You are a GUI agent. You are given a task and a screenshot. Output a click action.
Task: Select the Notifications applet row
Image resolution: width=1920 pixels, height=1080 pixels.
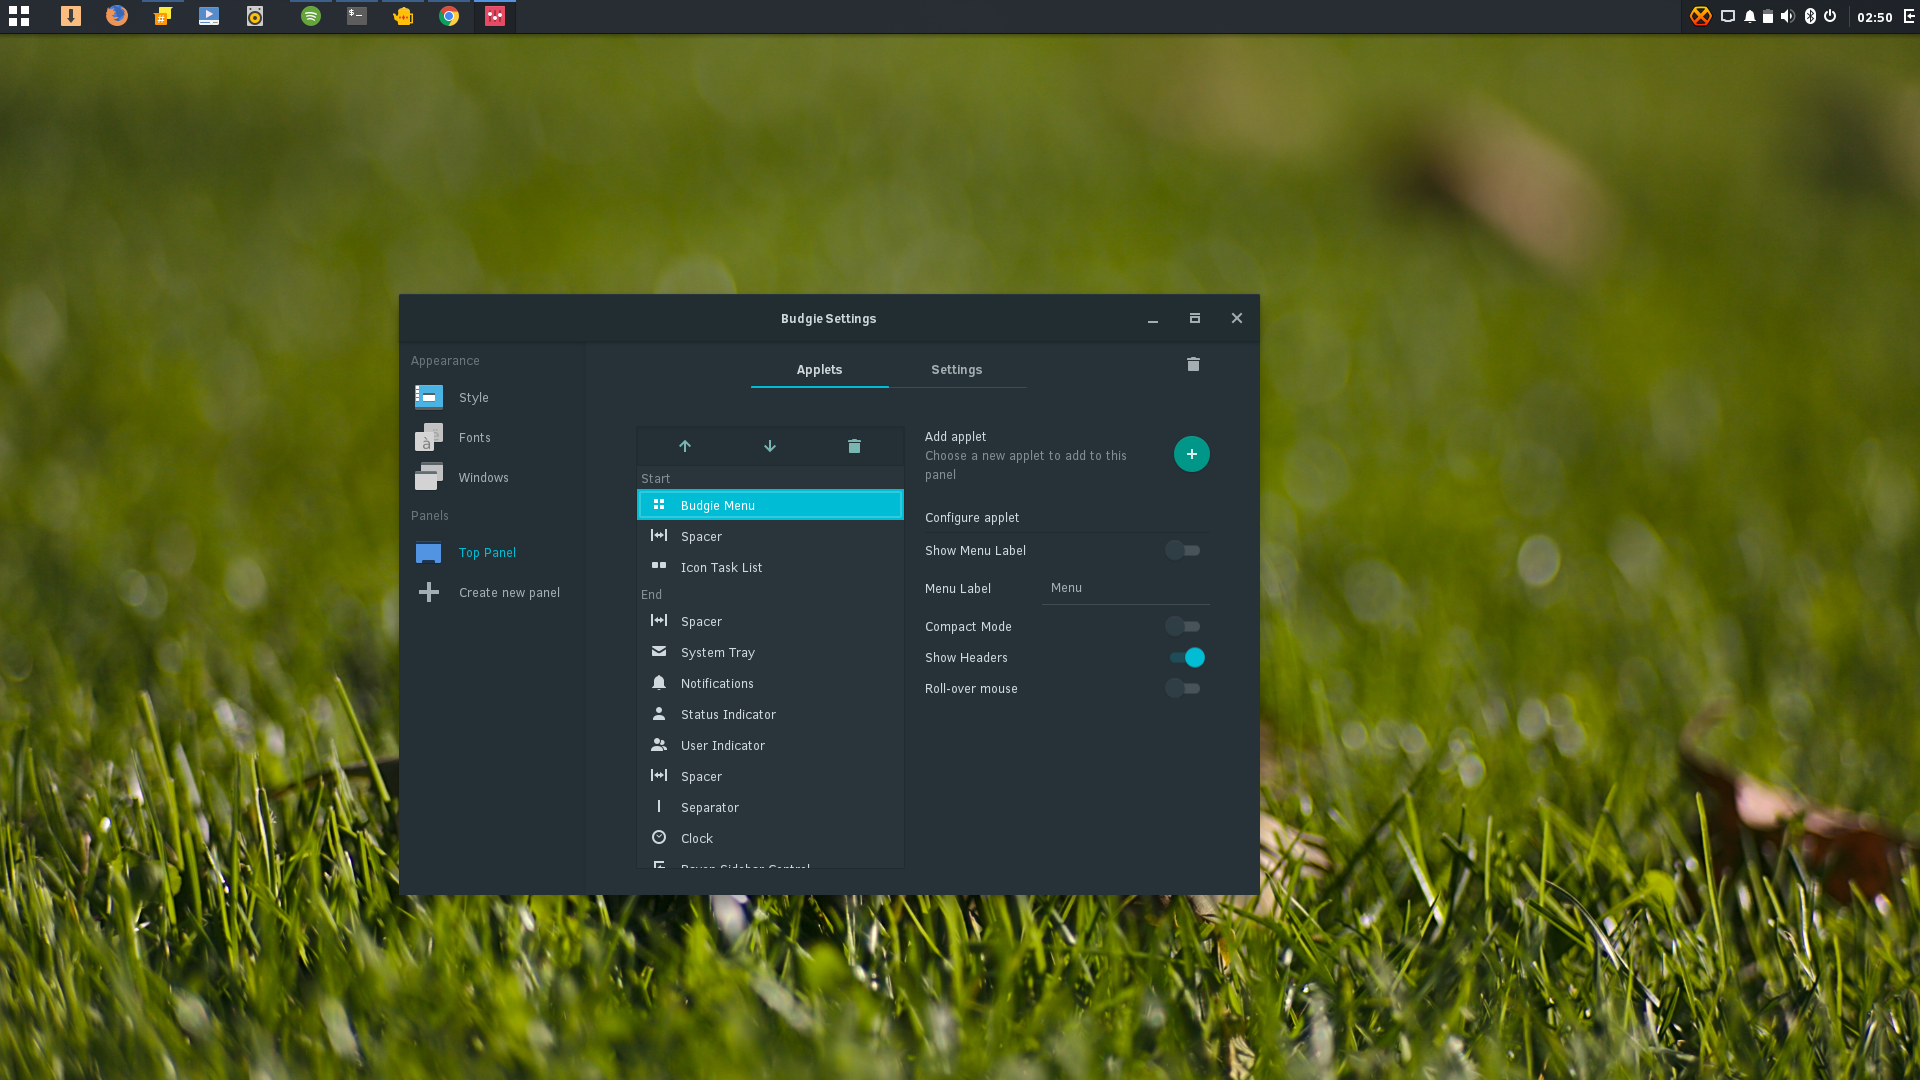[770, 683]
